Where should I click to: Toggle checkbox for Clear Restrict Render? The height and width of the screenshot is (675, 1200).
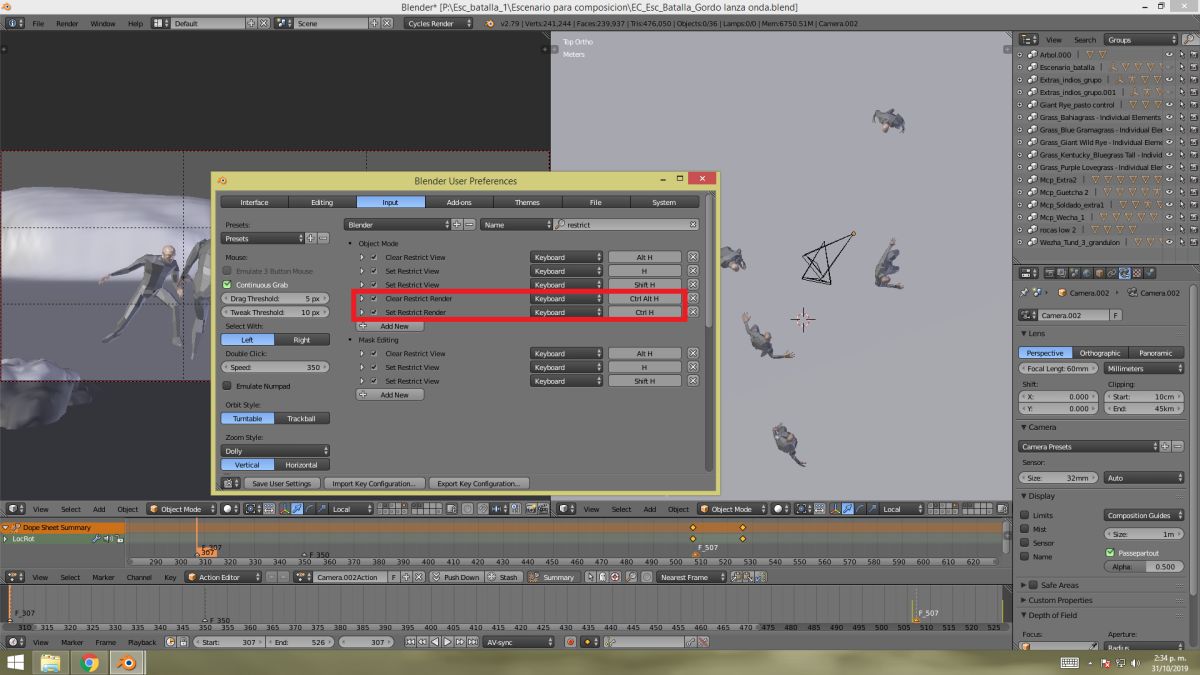(x=374, y=298)
